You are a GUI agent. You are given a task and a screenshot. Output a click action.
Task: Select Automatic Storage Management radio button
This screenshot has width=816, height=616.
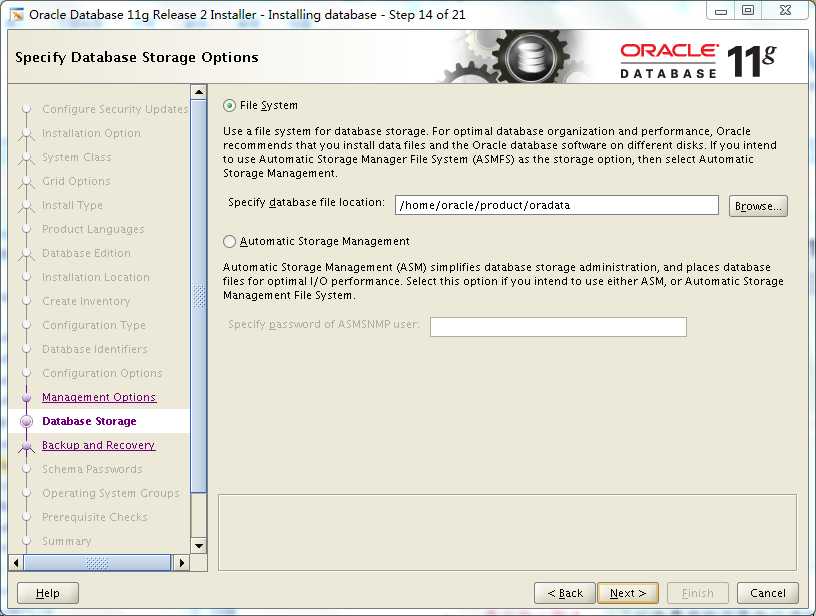(229, 241)
